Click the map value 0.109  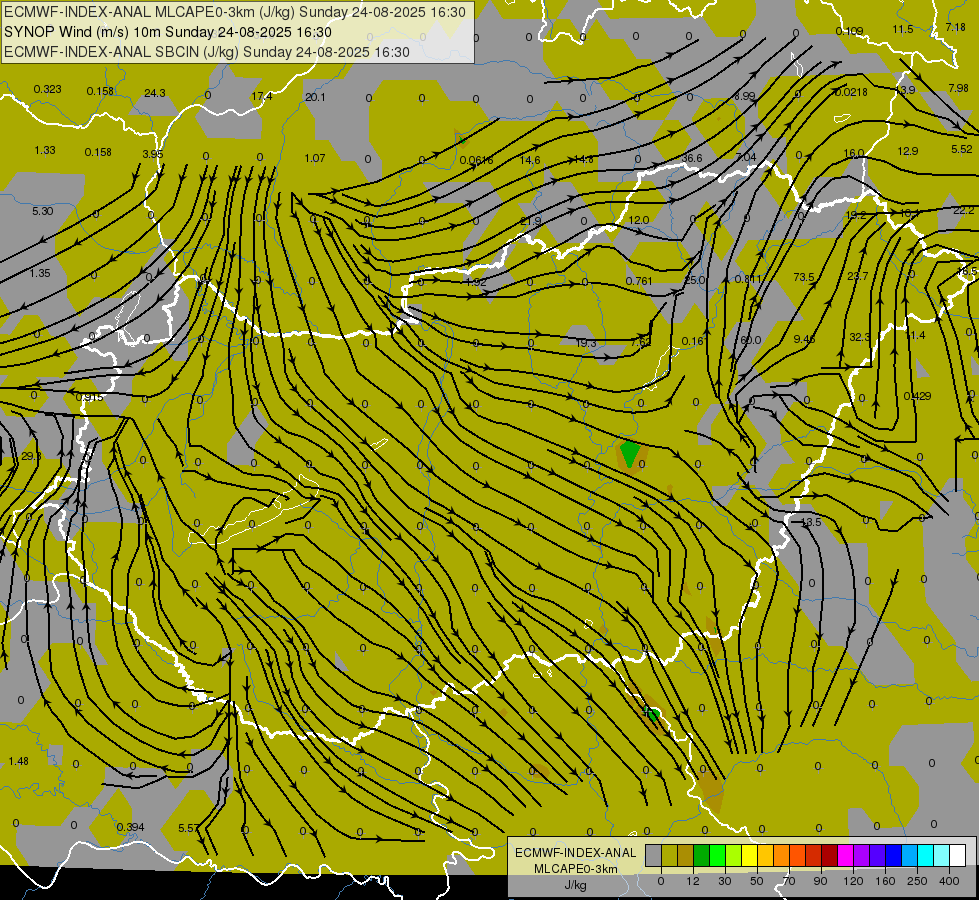point(849,31)
